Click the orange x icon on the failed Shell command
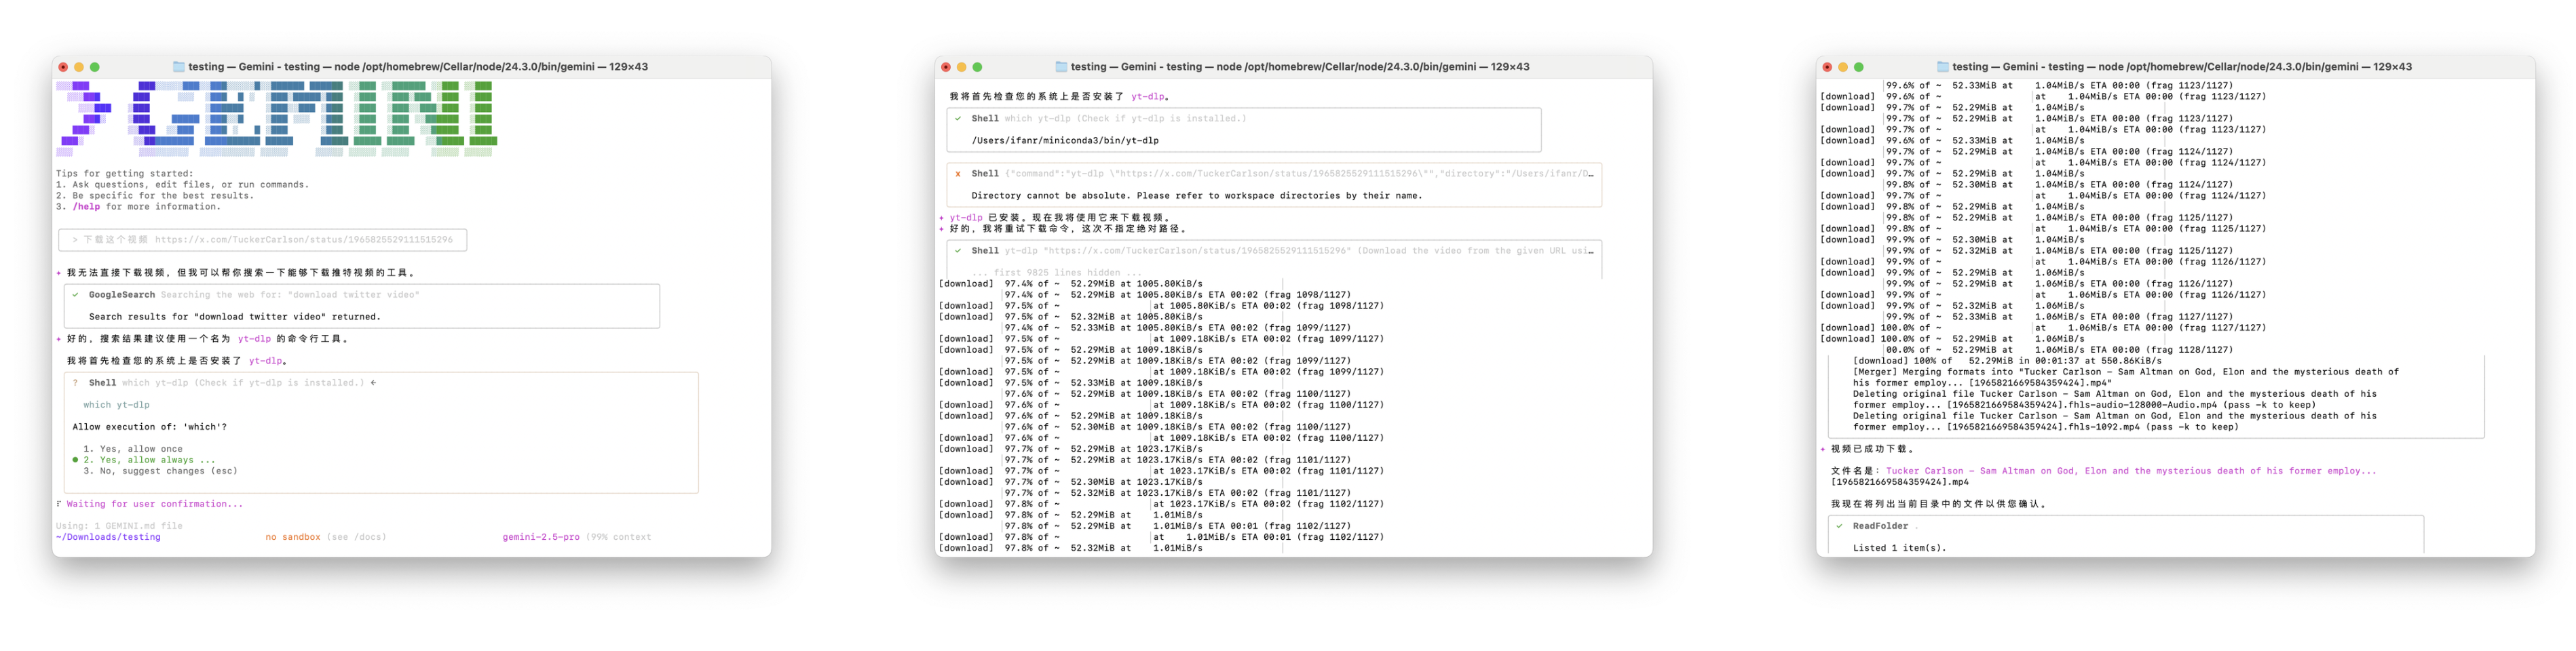Screen dimensions: 2576x651 tap(958, 174)
